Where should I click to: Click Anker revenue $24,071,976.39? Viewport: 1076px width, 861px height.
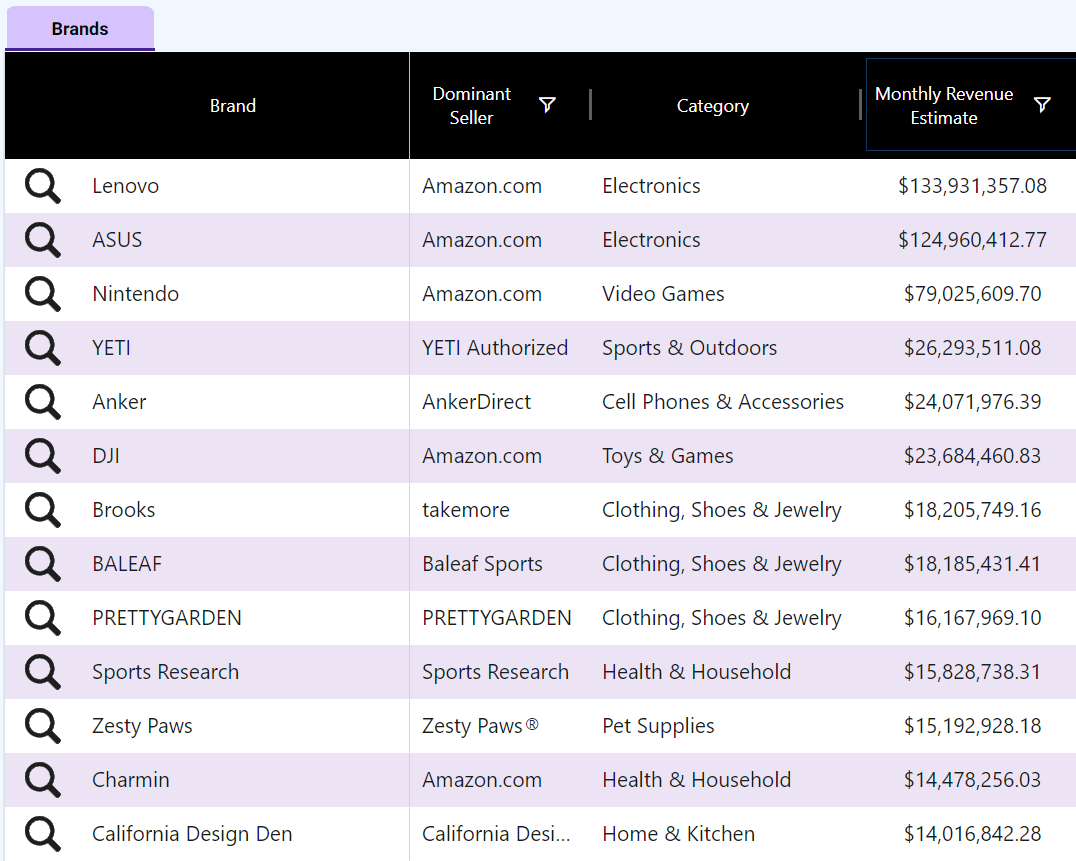tap(972, 402)
